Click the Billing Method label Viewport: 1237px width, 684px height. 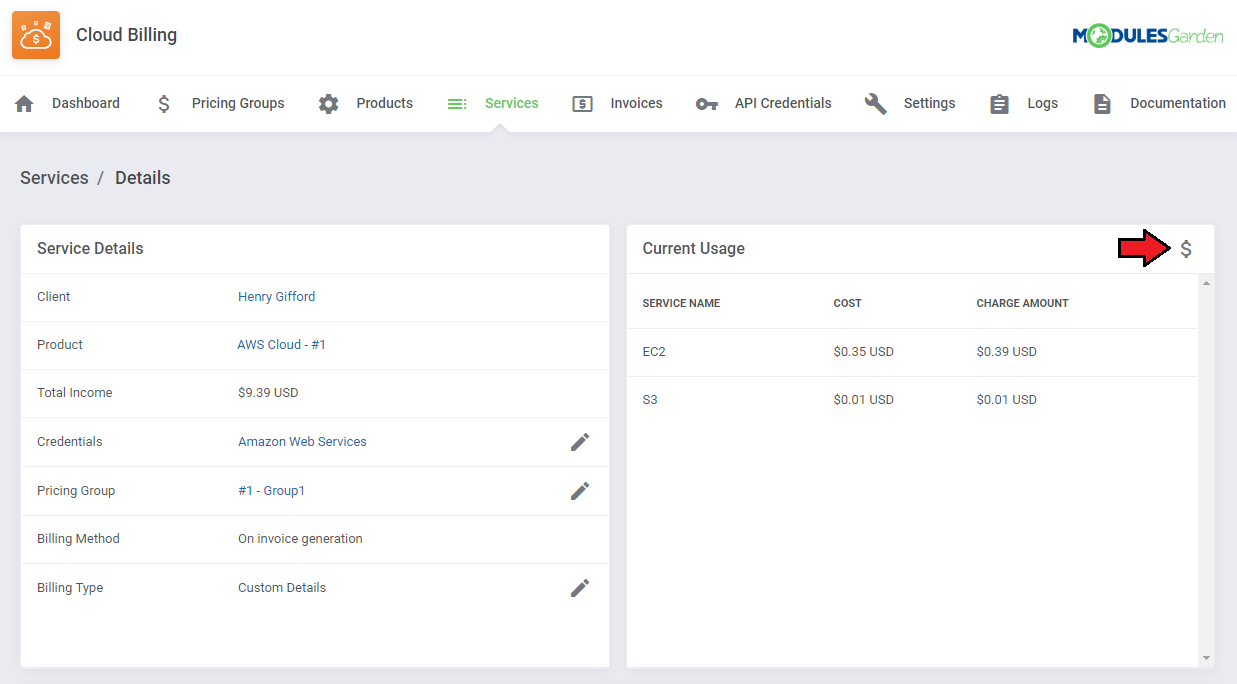tap(78, 539)
